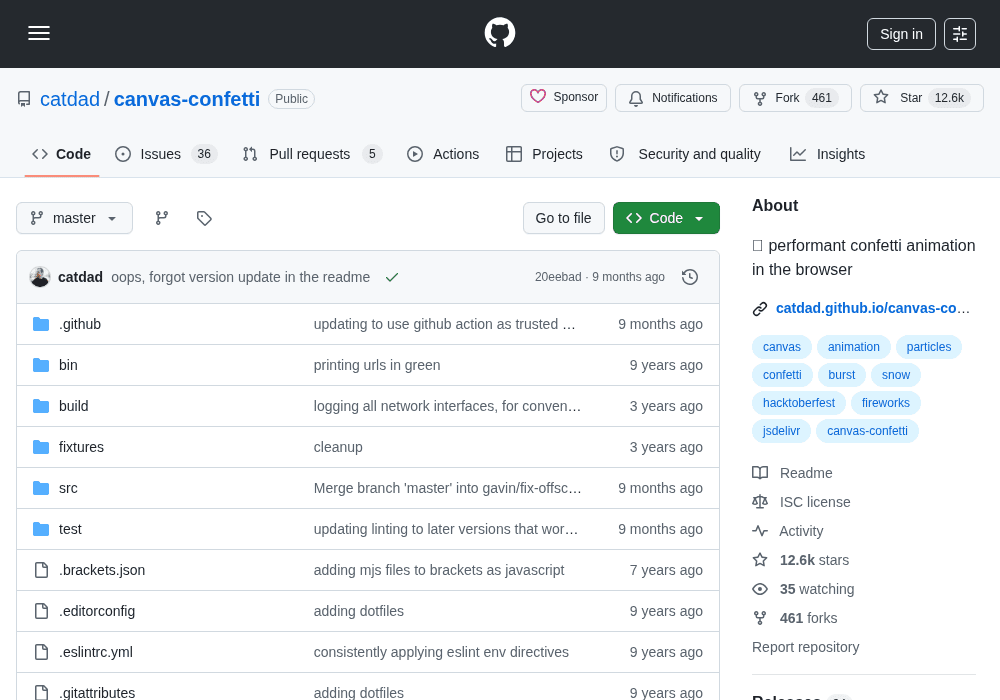
Task: Select the snow topic tag
Action: point(896,375)
